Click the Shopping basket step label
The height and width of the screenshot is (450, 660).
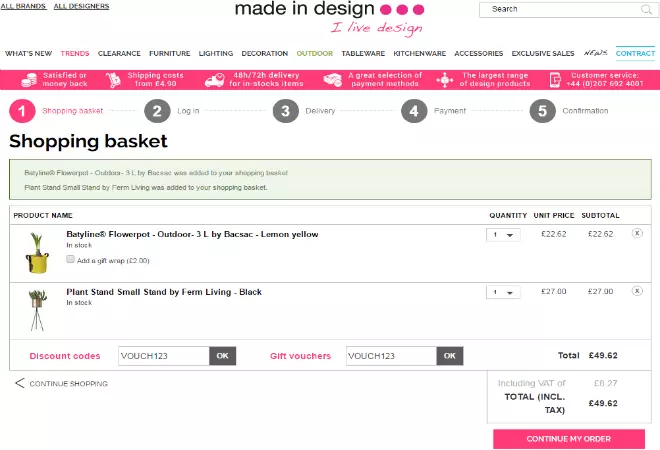(x=72, y=111)
